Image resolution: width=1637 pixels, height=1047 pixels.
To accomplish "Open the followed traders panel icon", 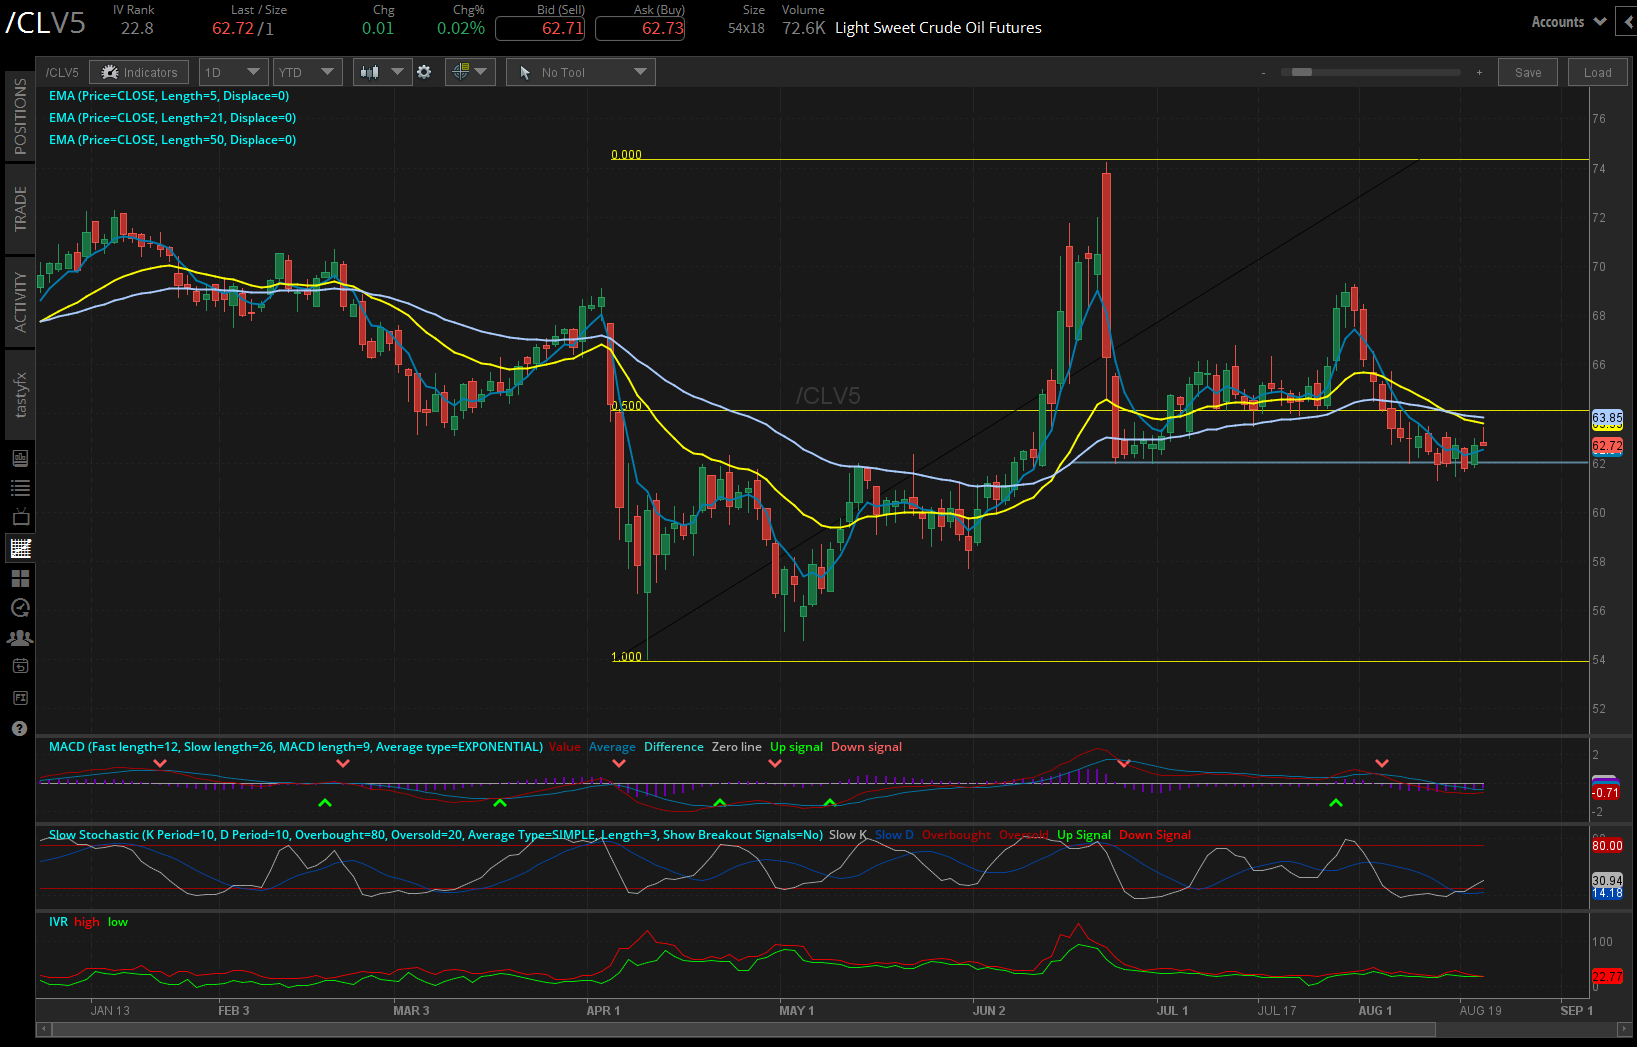I will pos(19,637).
